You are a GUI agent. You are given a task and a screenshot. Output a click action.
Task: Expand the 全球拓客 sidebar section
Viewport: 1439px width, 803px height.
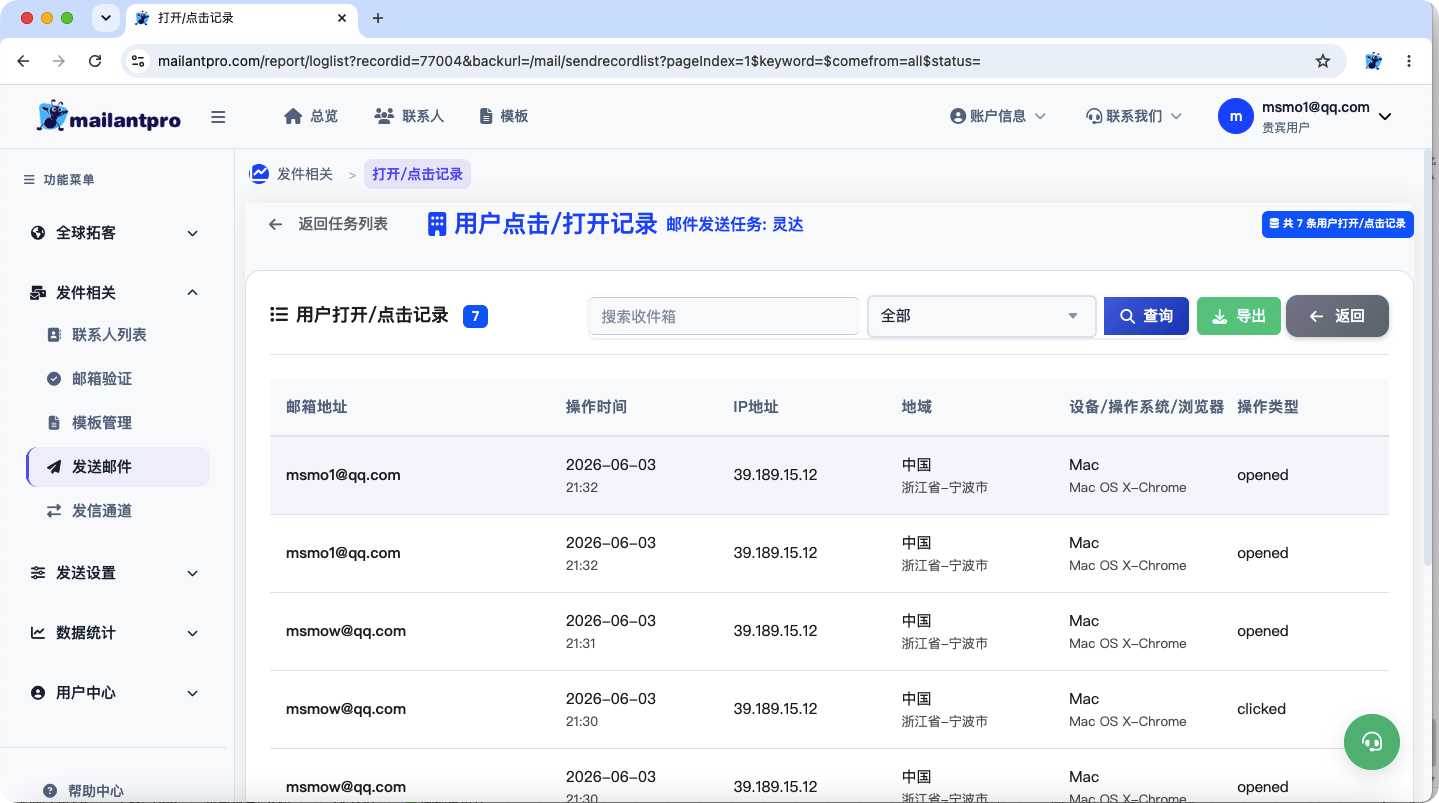[115, 233]
